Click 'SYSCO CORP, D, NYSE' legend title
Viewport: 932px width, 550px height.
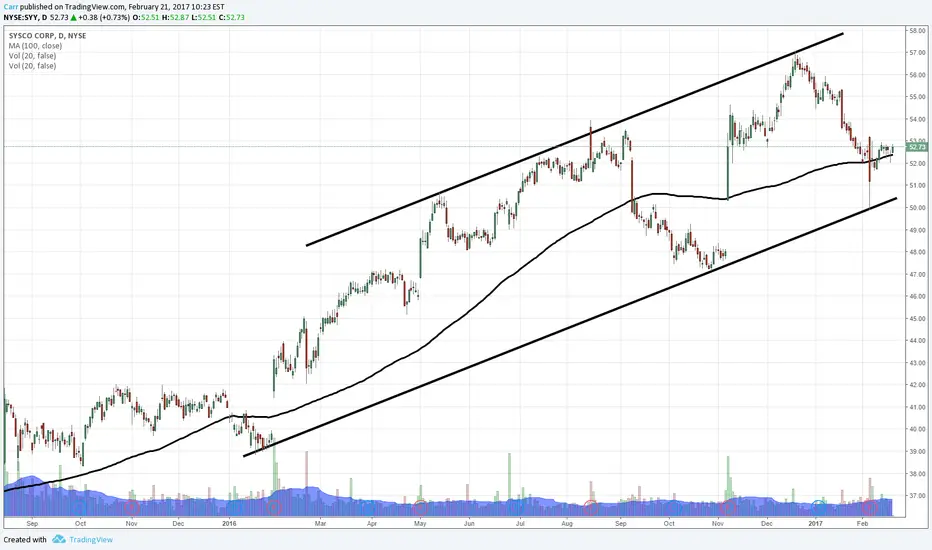click(x=48, y=36)
